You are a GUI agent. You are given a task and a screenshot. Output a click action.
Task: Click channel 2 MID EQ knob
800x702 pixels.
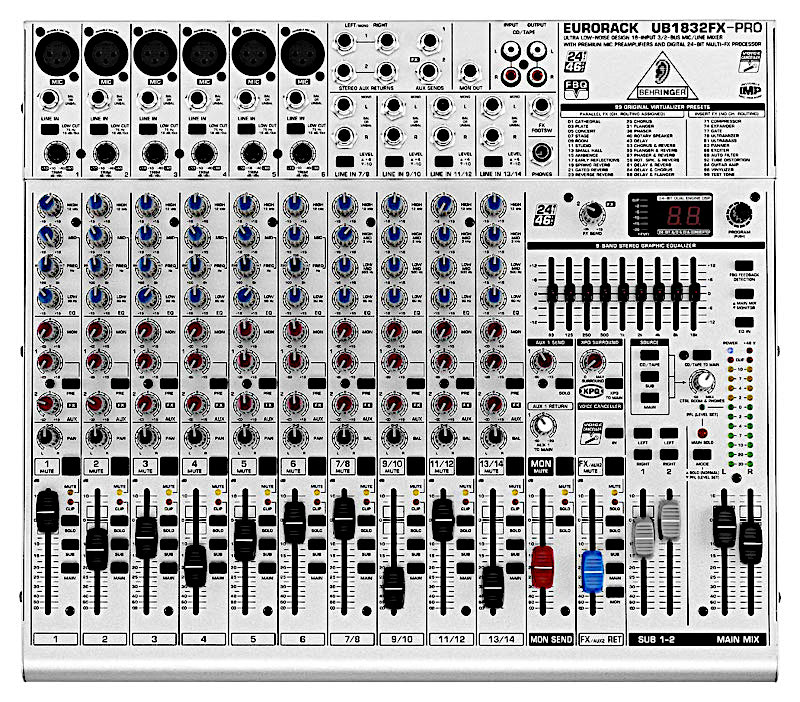pos(98,236)
